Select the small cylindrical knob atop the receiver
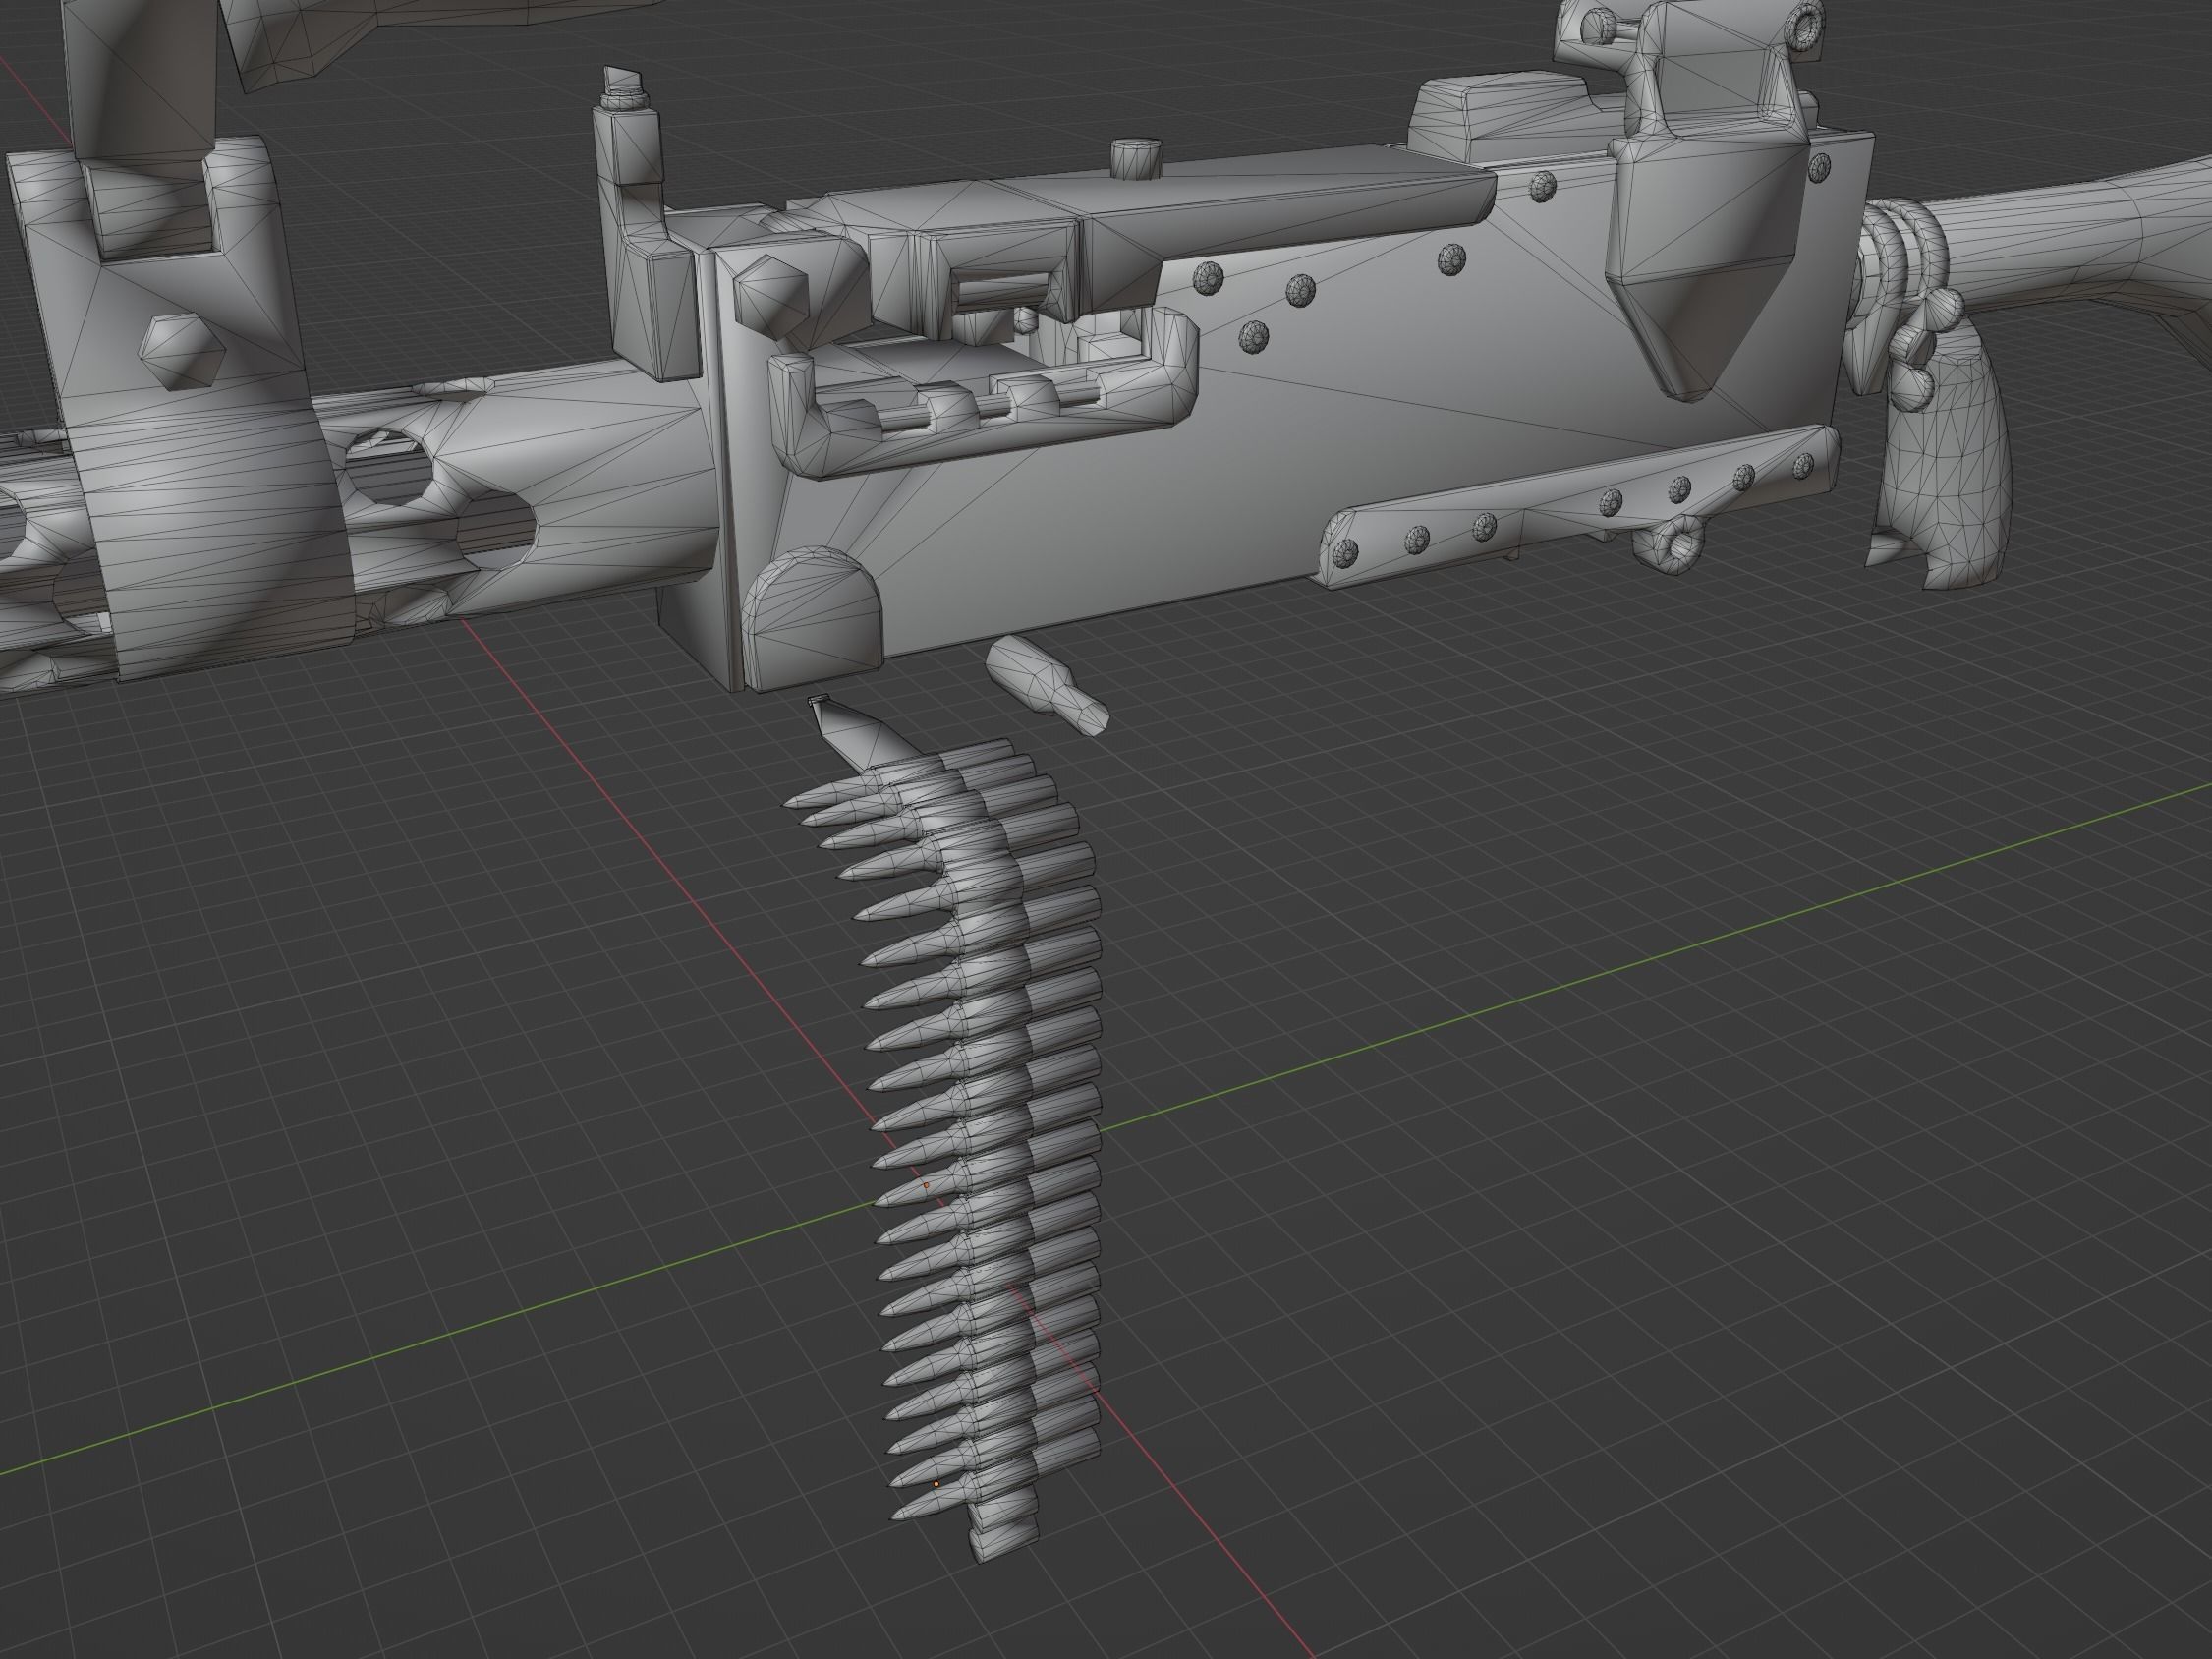The width and height of the screenshot is (2212, 1659). pos(1136,158)
